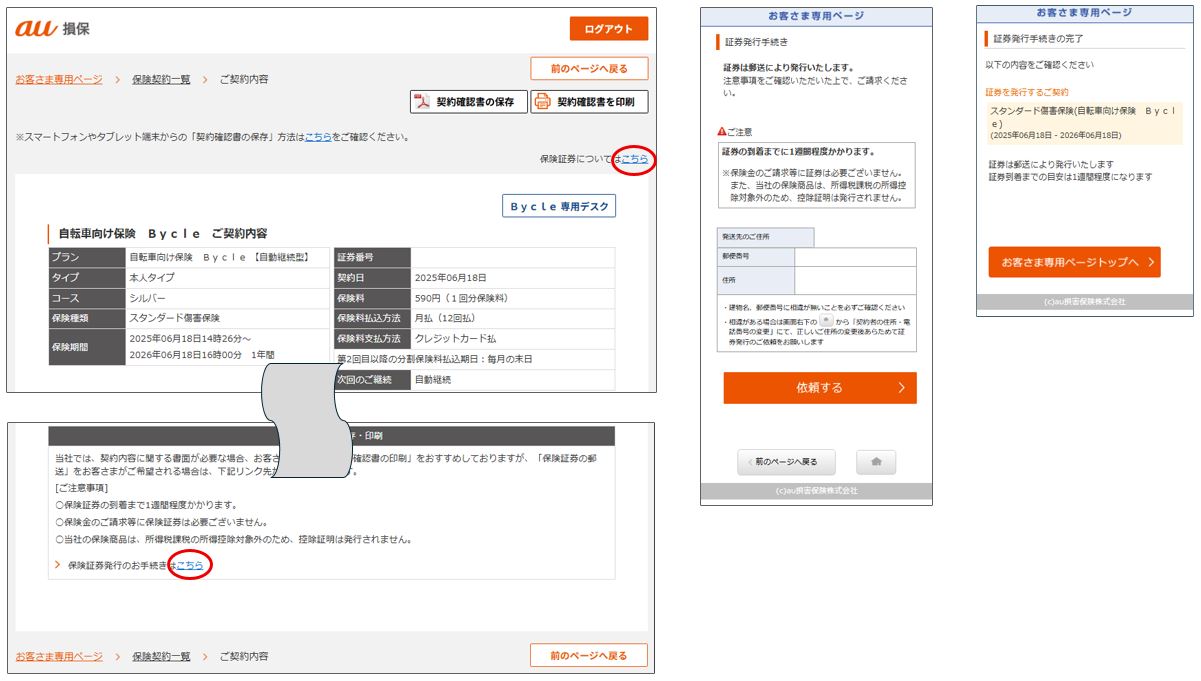Click bottom 前のページへ戻る button
Image resolution: width=1201 pixels, height=681 pixels.
coord(589,656)
